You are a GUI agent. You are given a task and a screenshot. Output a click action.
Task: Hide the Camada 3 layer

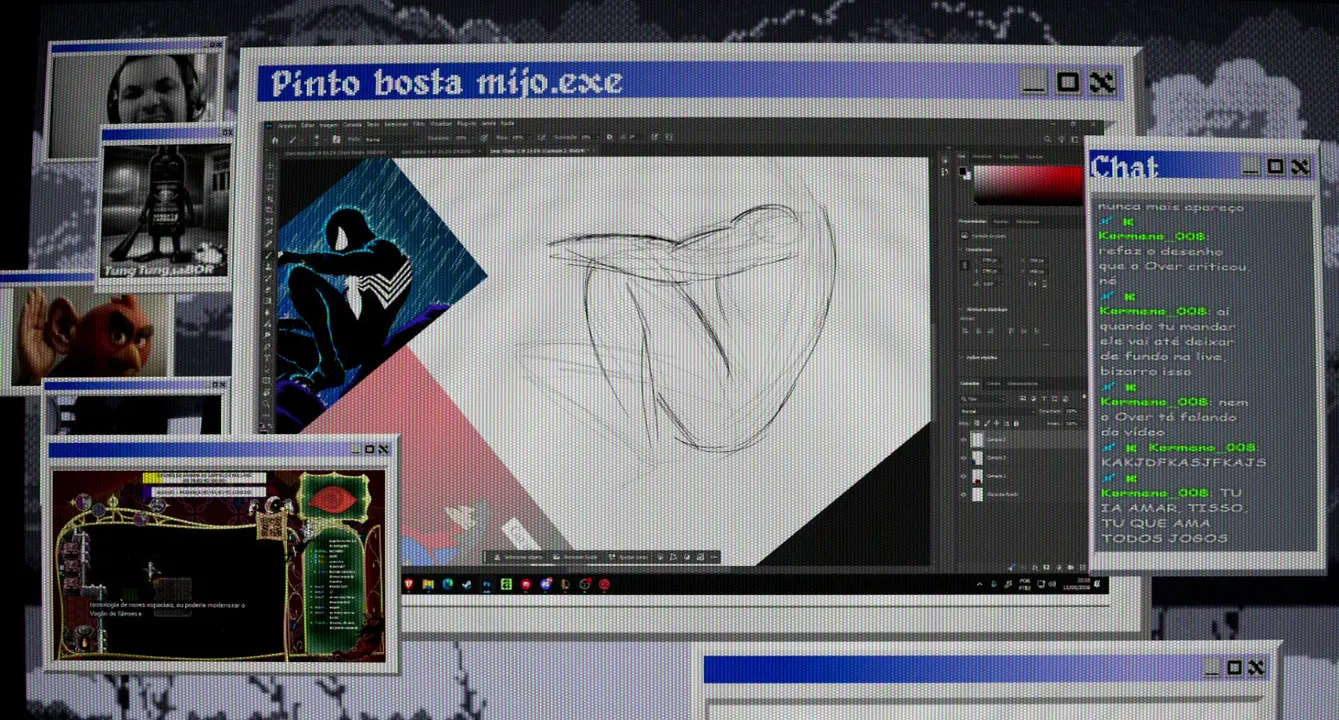tap(964, 440)
